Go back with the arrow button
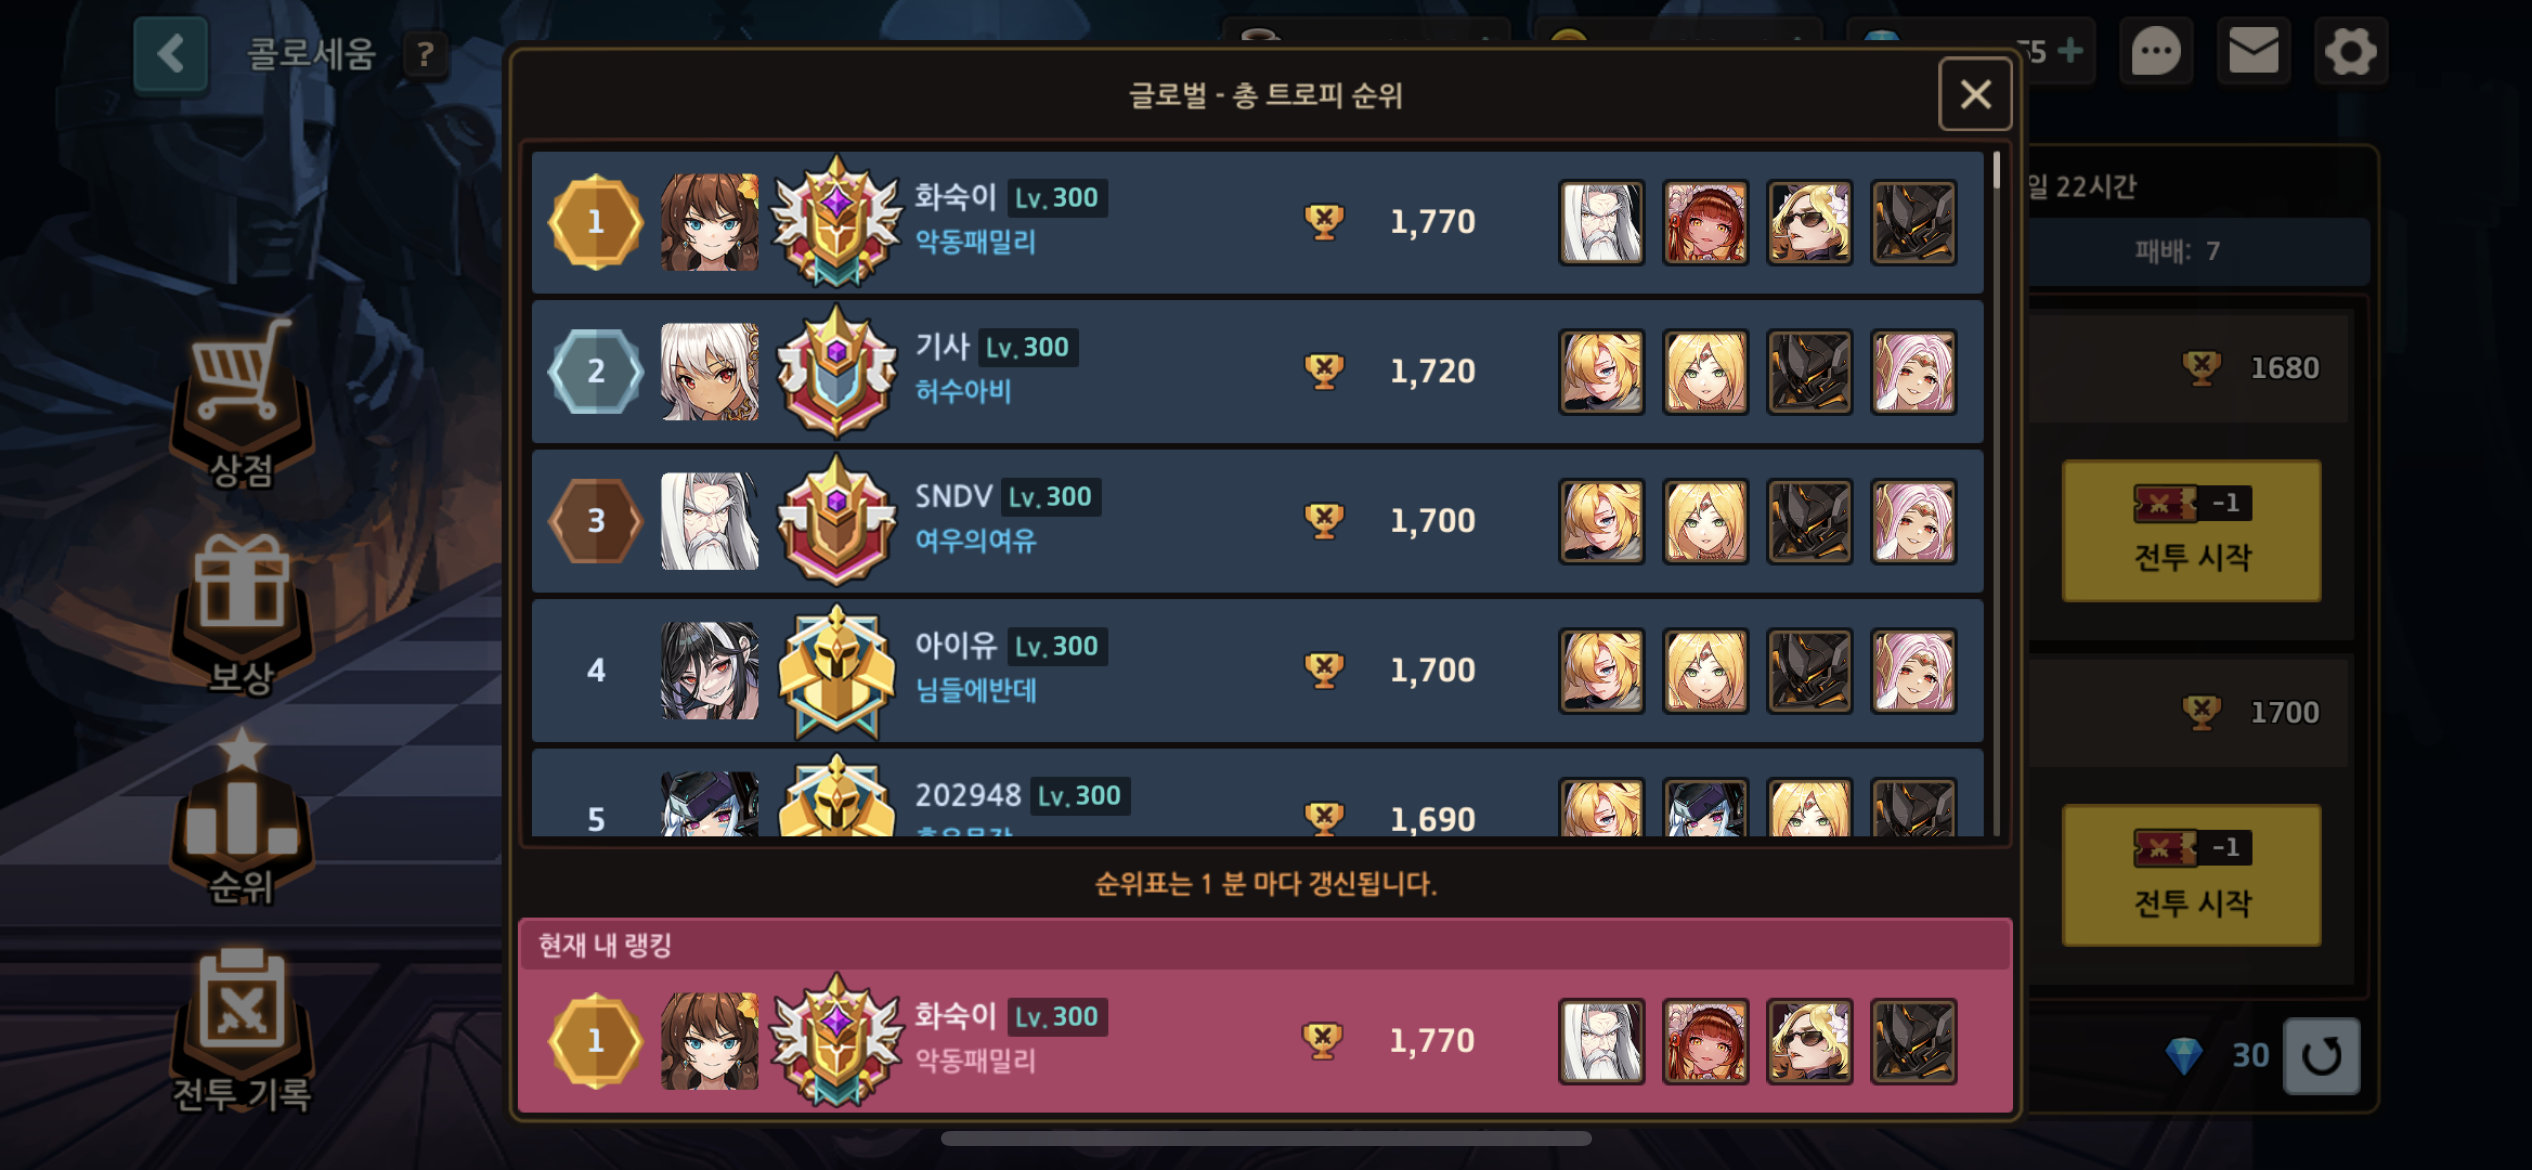This screenshot has height=1170, width=2532. tap(171, 54)
